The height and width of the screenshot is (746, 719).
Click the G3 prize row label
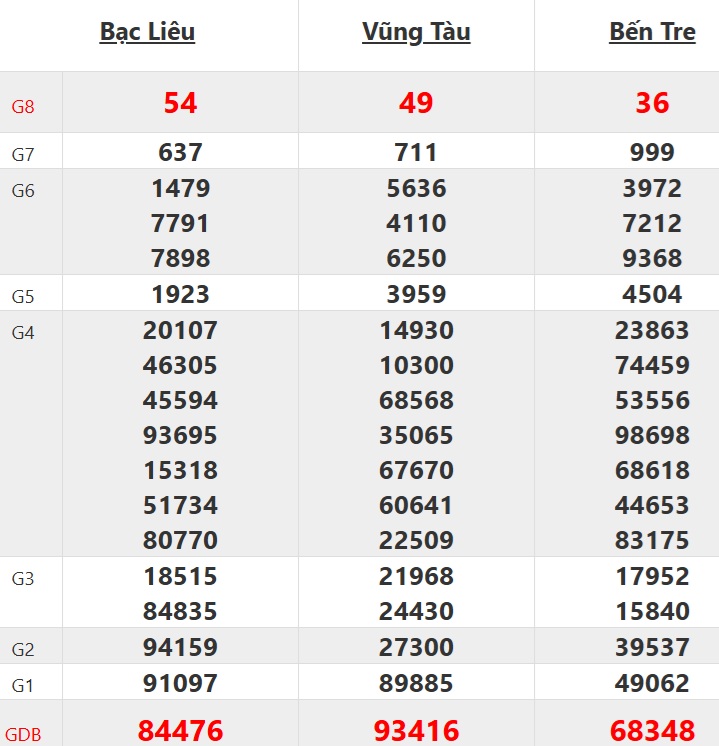coord(23,579)
